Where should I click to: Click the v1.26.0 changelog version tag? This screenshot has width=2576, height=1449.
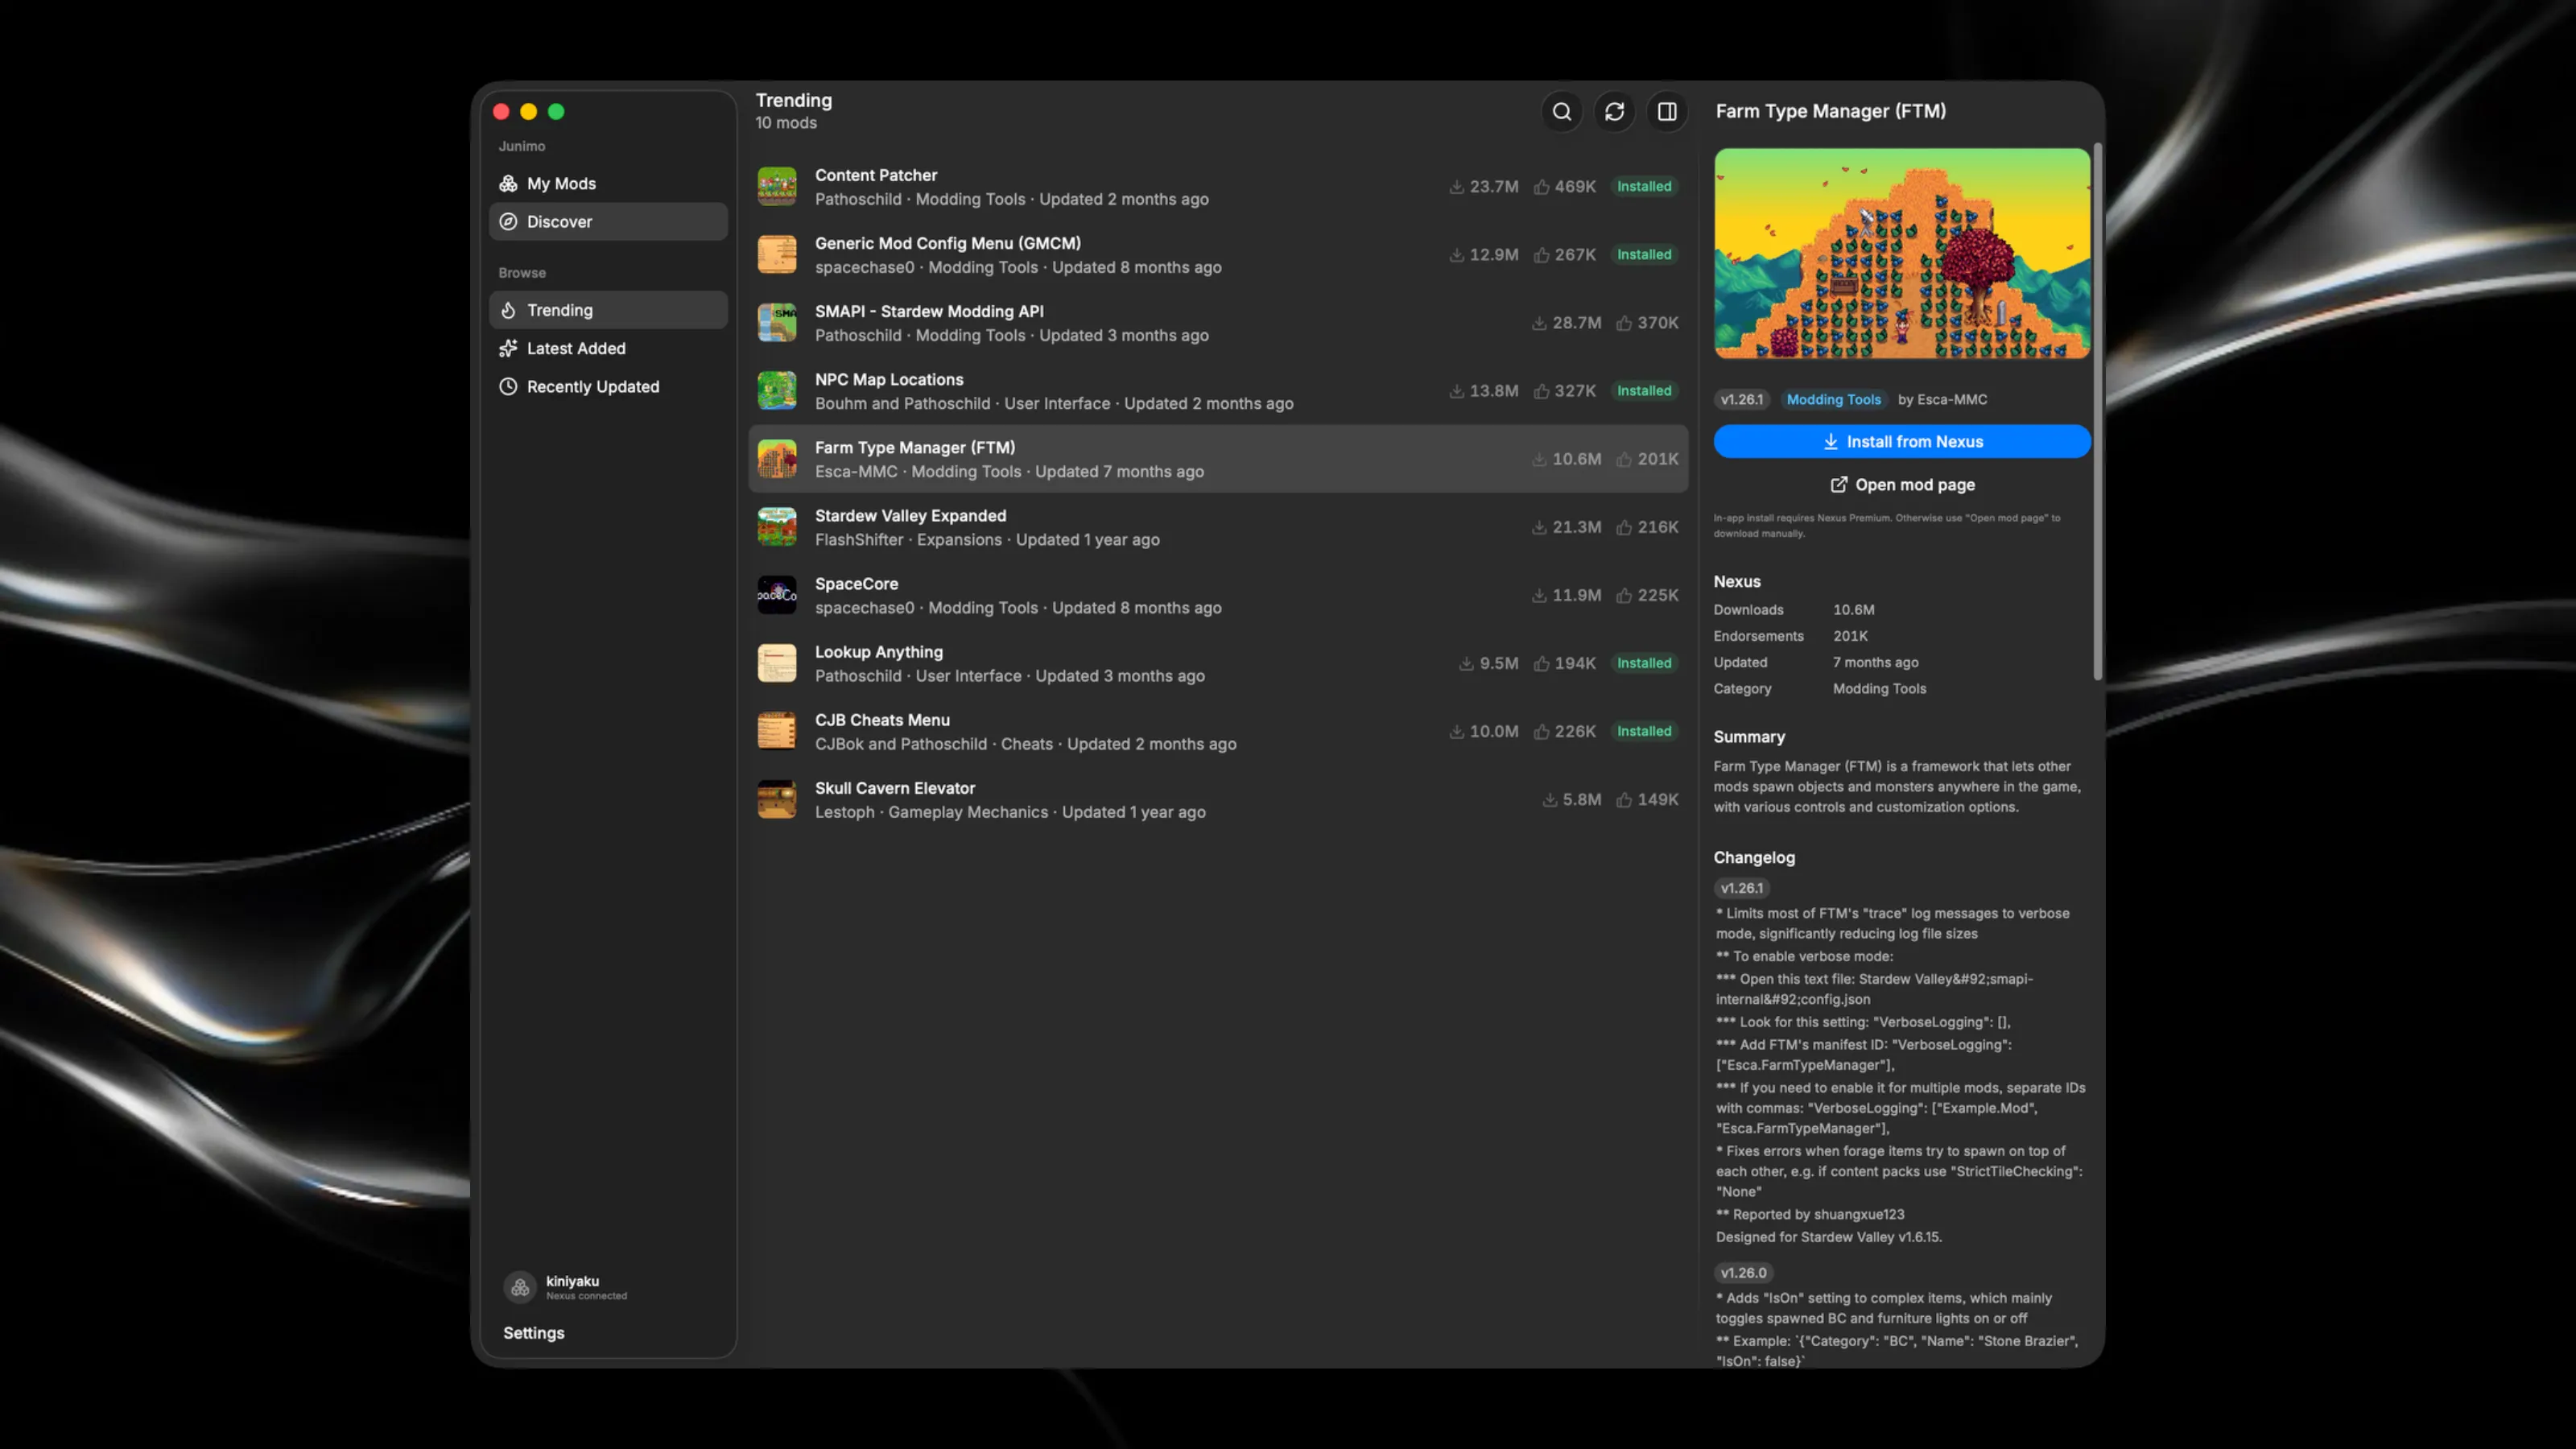[1743, 1272]
